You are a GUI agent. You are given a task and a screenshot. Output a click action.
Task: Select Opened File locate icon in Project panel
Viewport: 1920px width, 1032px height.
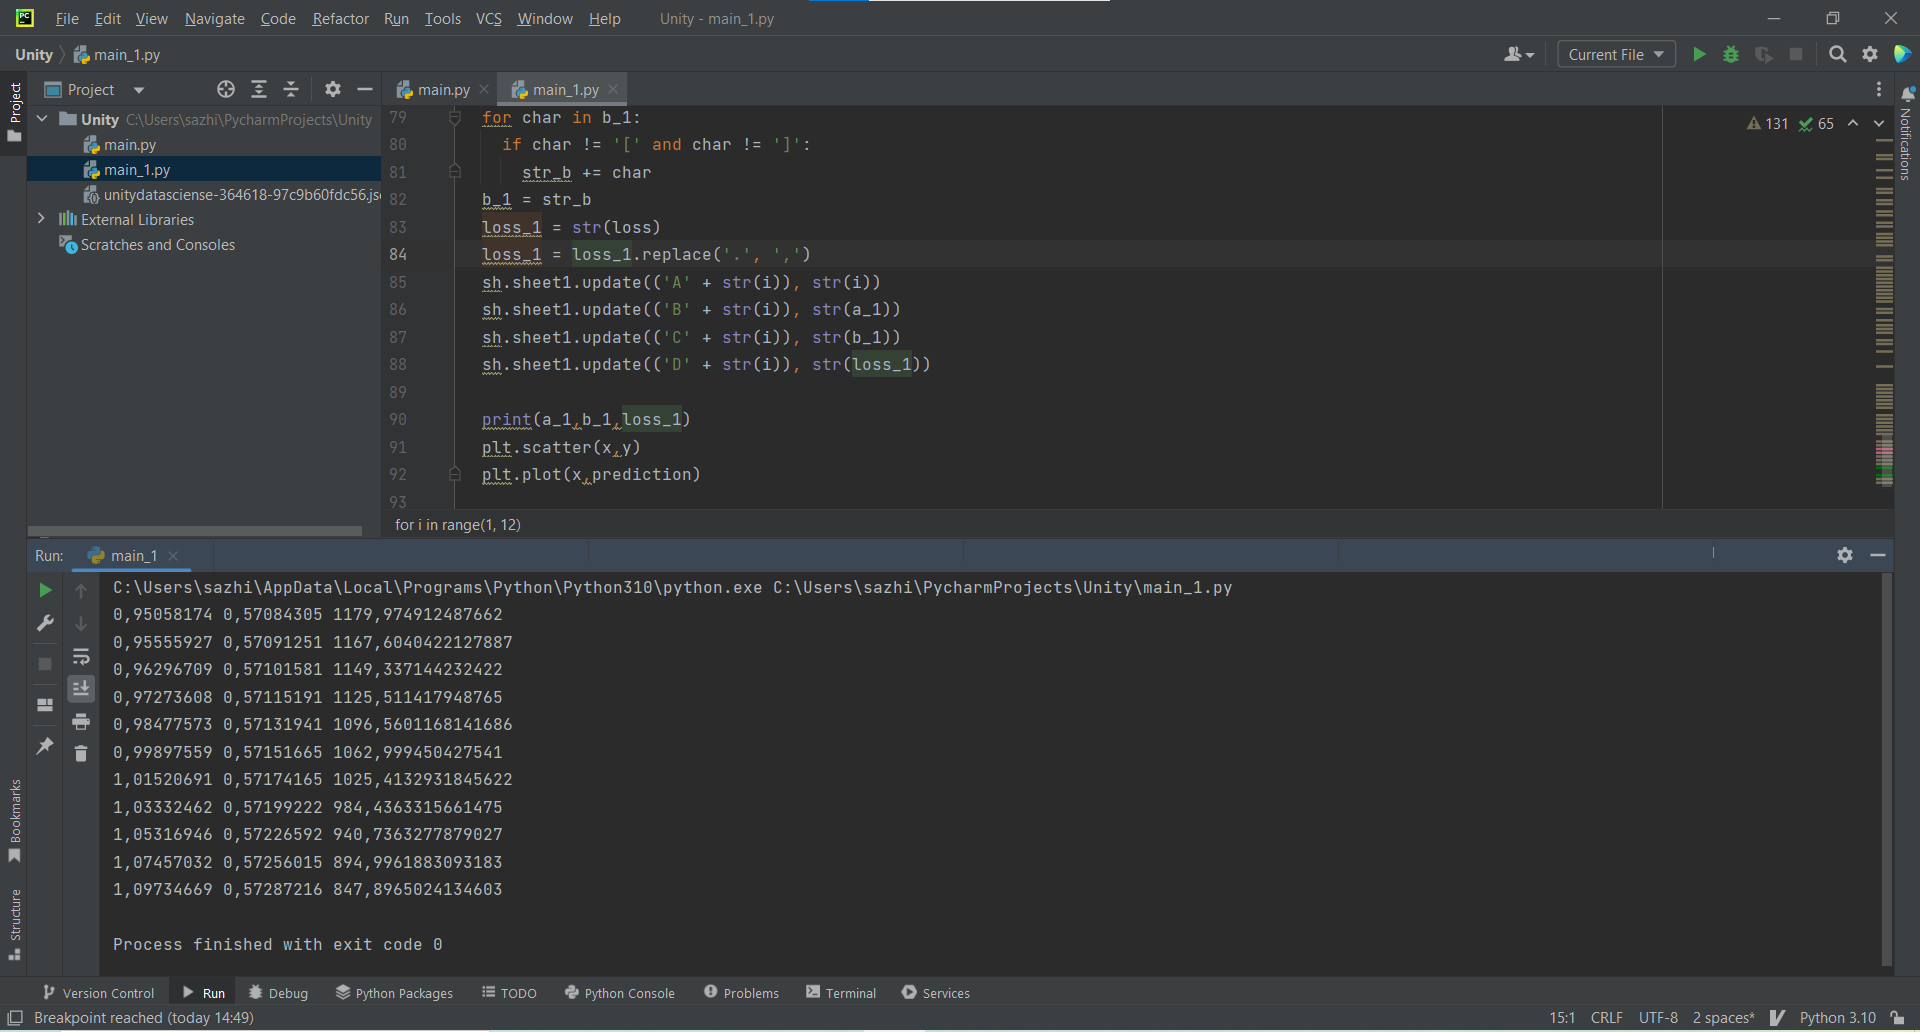point(226,89)
